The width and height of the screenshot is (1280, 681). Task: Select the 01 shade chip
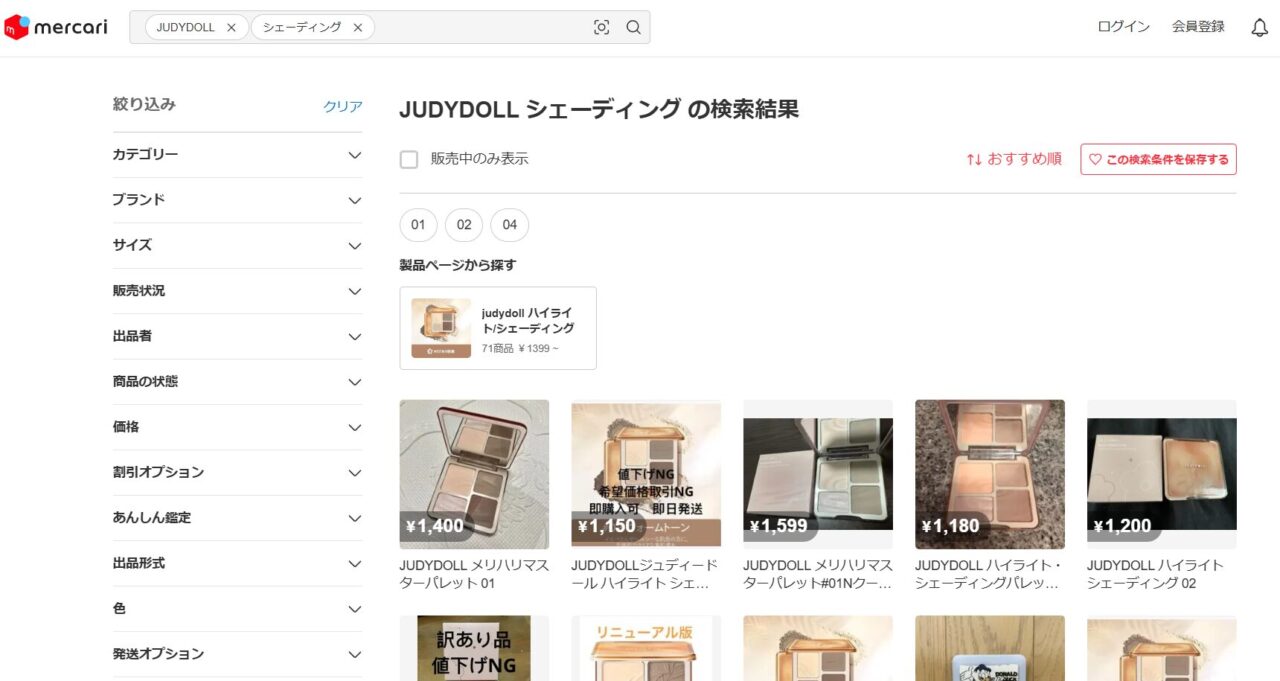[418, 225]
